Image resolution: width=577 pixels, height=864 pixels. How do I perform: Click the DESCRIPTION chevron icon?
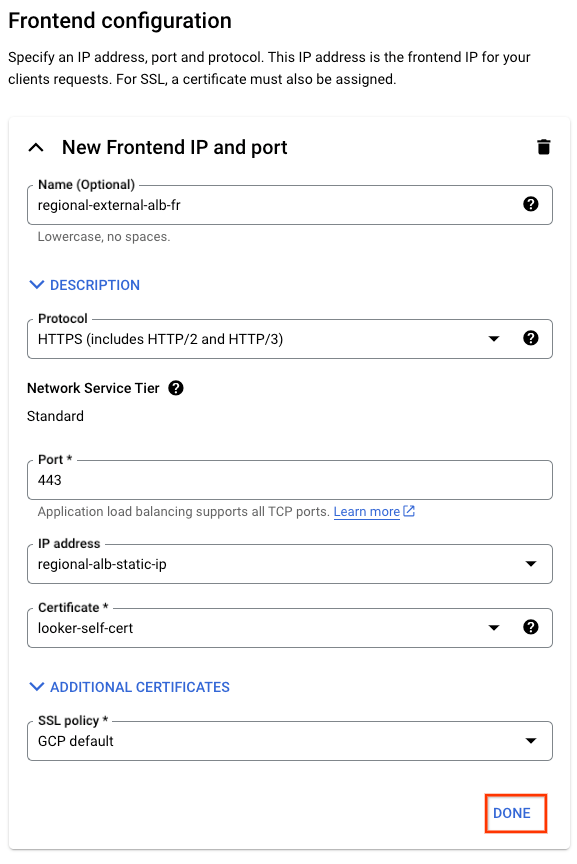tap(36, 285)
